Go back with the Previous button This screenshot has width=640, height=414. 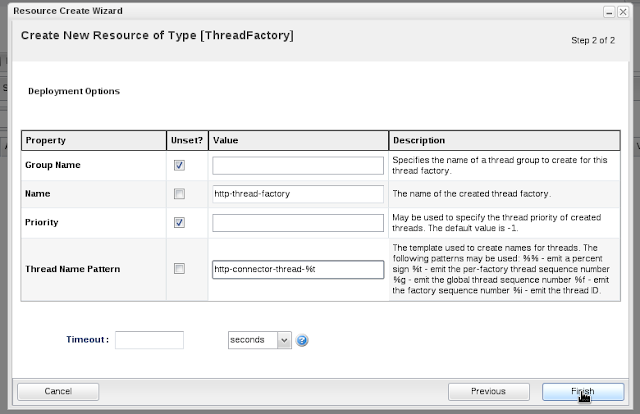click(x=489, y=392)
